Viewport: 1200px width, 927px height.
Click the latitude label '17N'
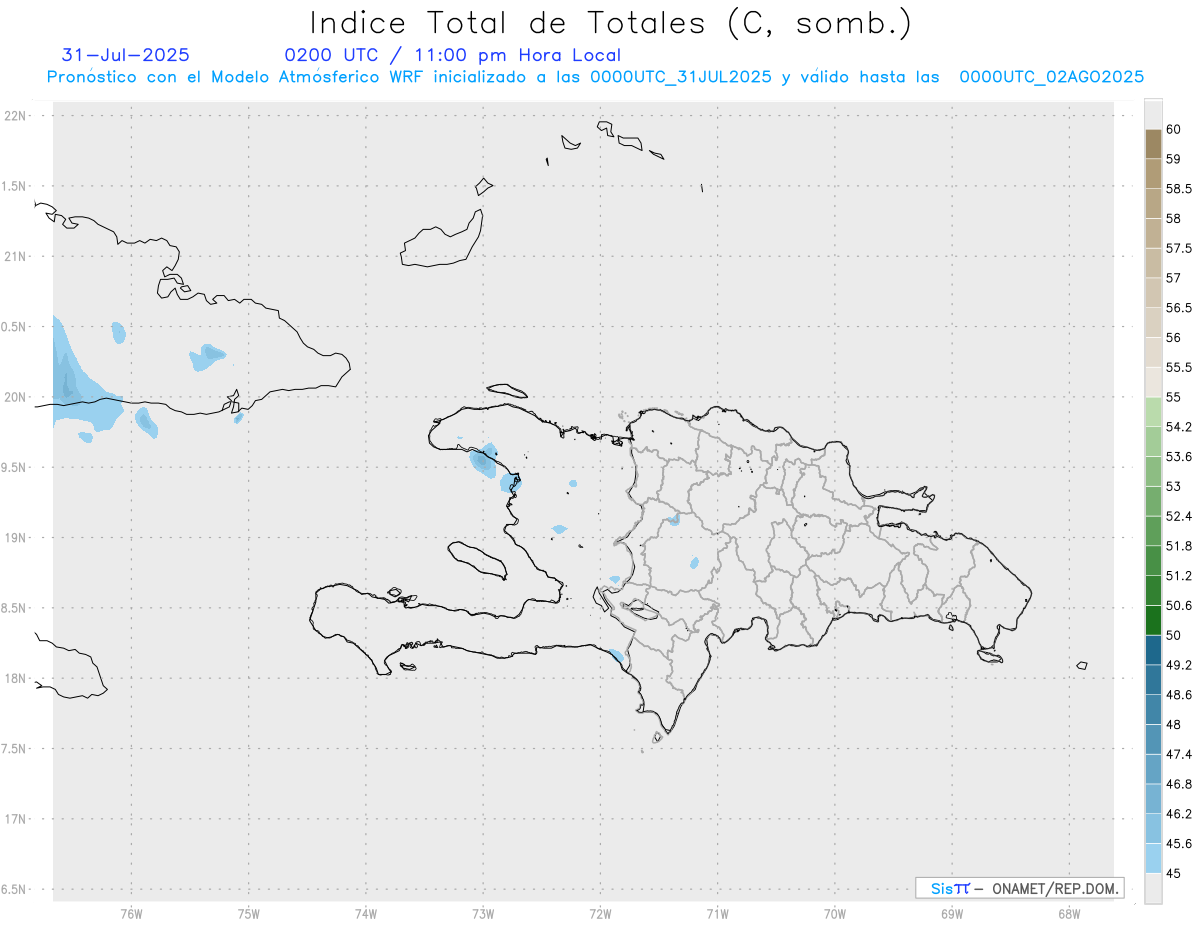(x=15, y=819)
